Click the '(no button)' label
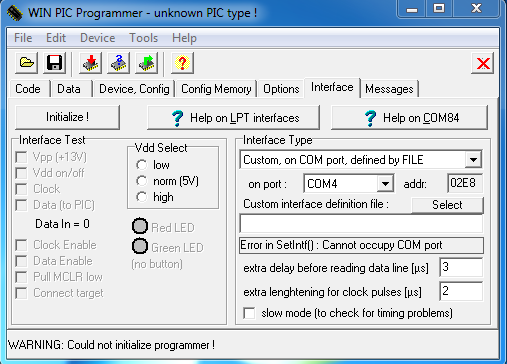Viewport: 507px width, 364px height. click(x=157, y=264)
